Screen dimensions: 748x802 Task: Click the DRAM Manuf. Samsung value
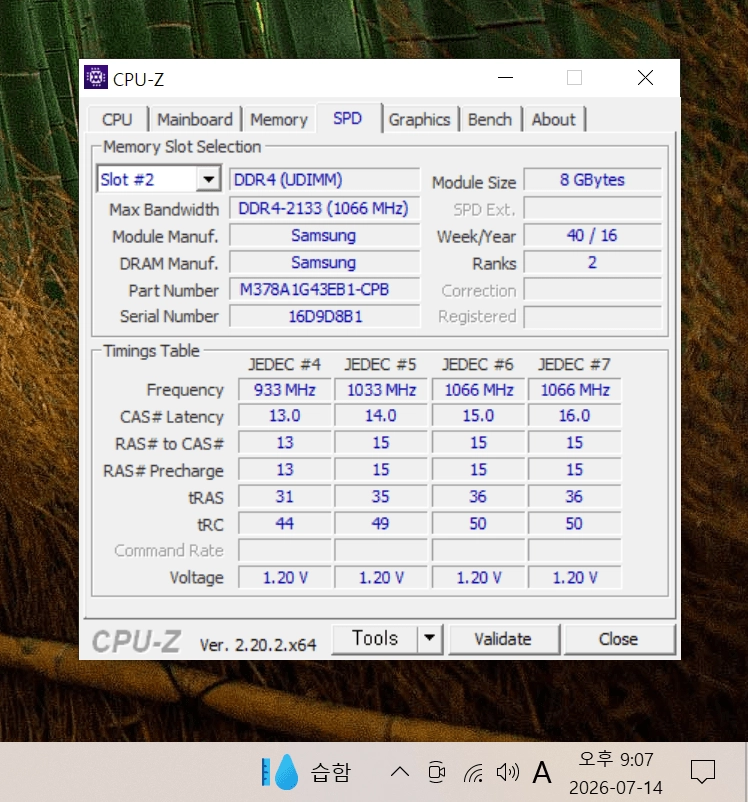point(324,262)
